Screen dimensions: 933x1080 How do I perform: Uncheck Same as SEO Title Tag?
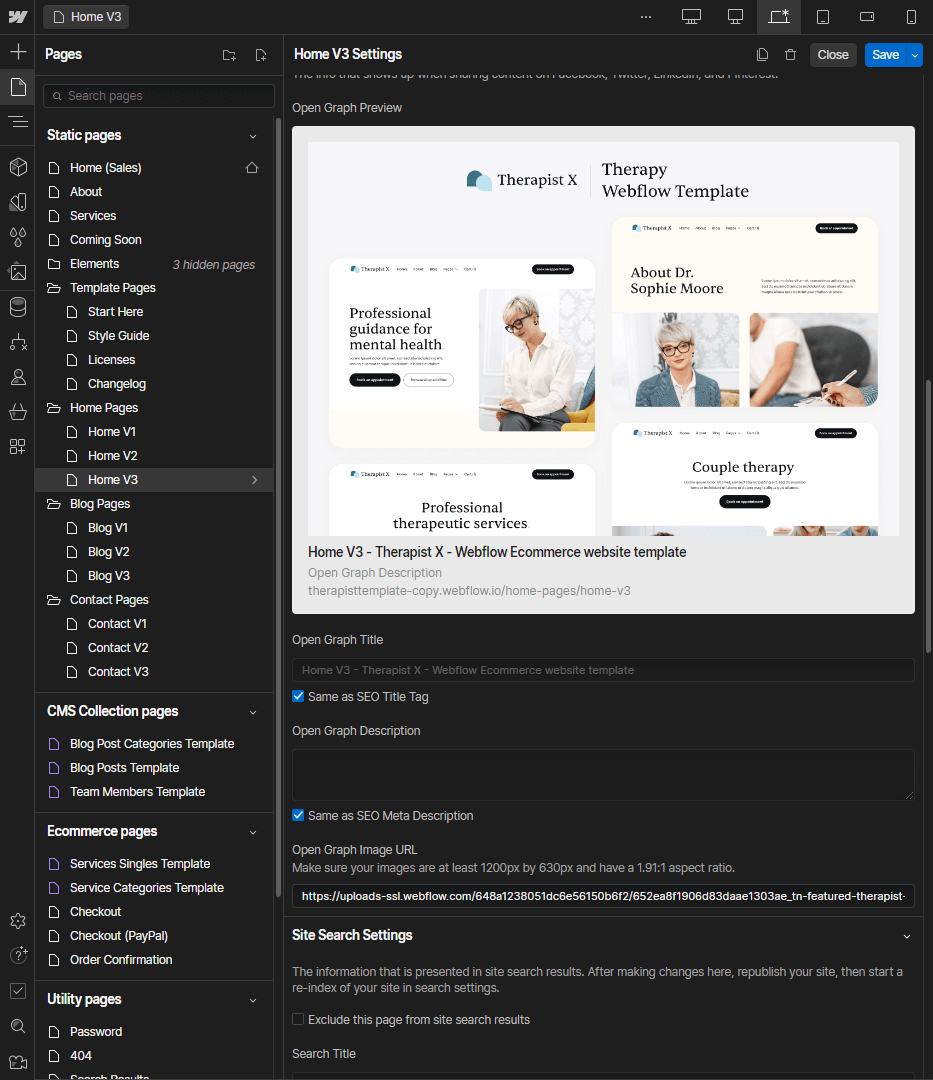tap(297, 695)
